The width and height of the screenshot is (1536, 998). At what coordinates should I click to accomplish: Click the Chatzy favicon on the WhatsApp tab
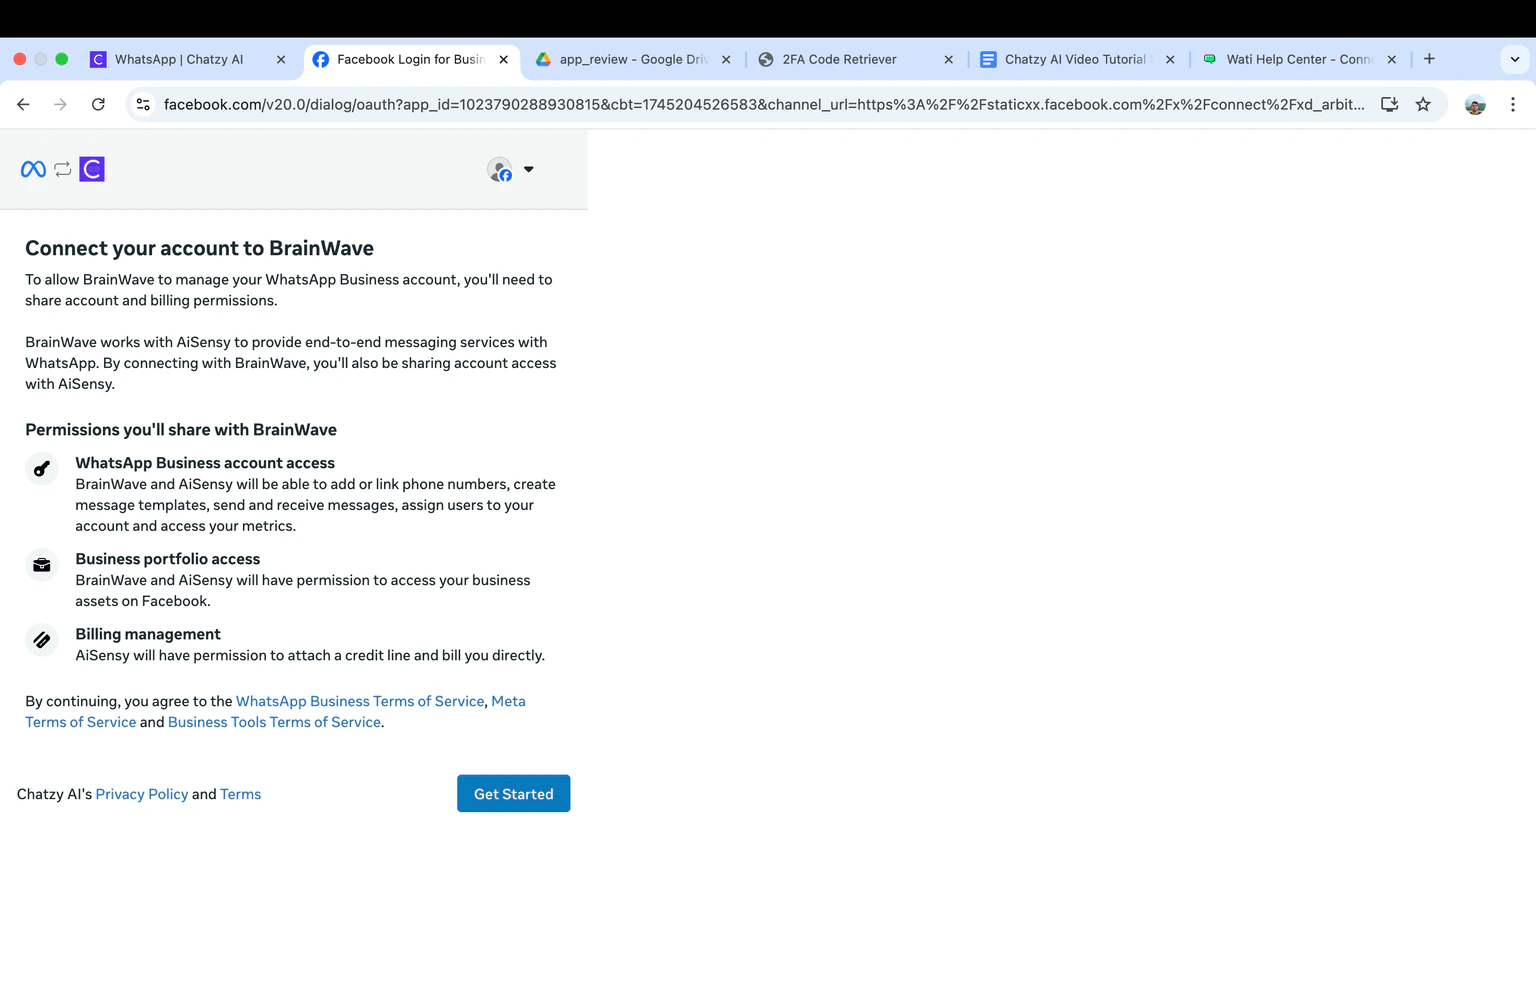[98, 60]
